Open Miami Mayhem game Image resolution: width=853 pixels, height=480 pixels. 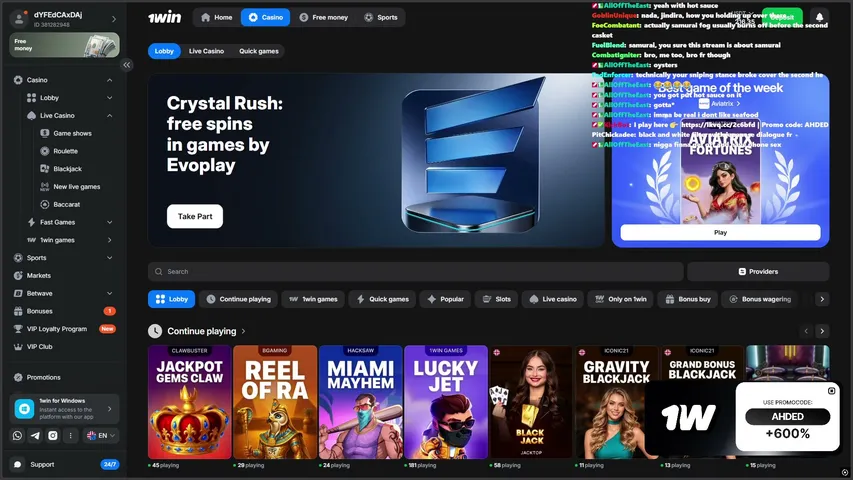click(360, 402)
